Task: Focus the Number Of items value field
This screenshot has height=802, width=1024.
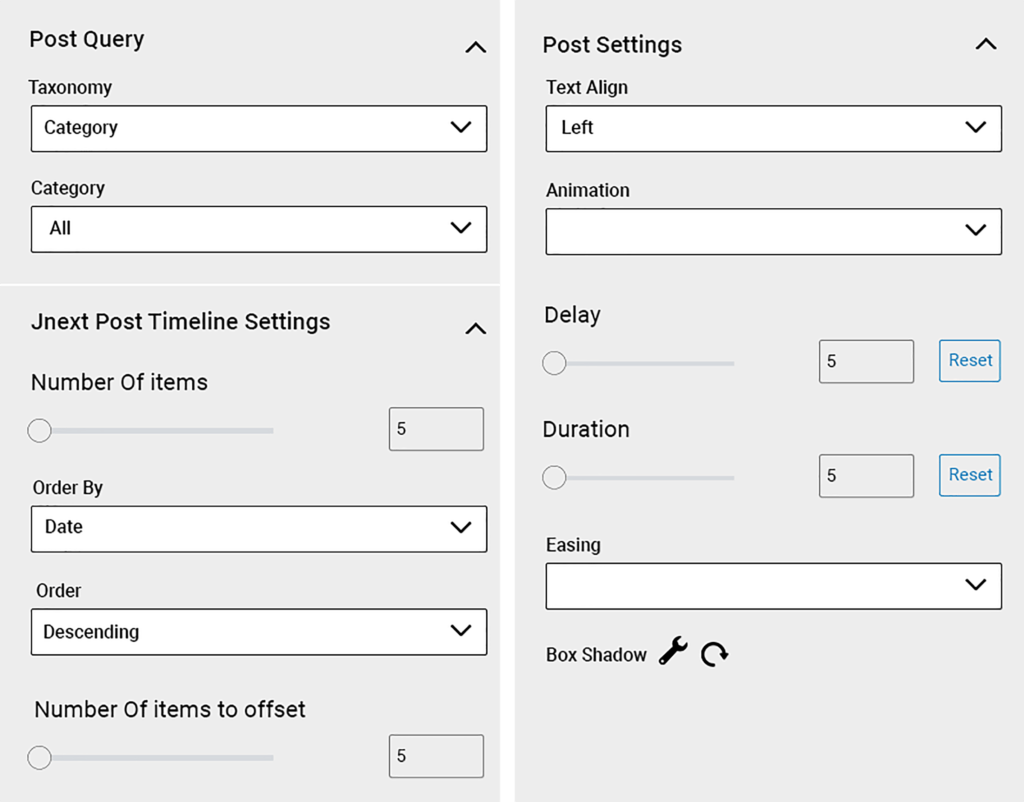Action: click(436, 429)
